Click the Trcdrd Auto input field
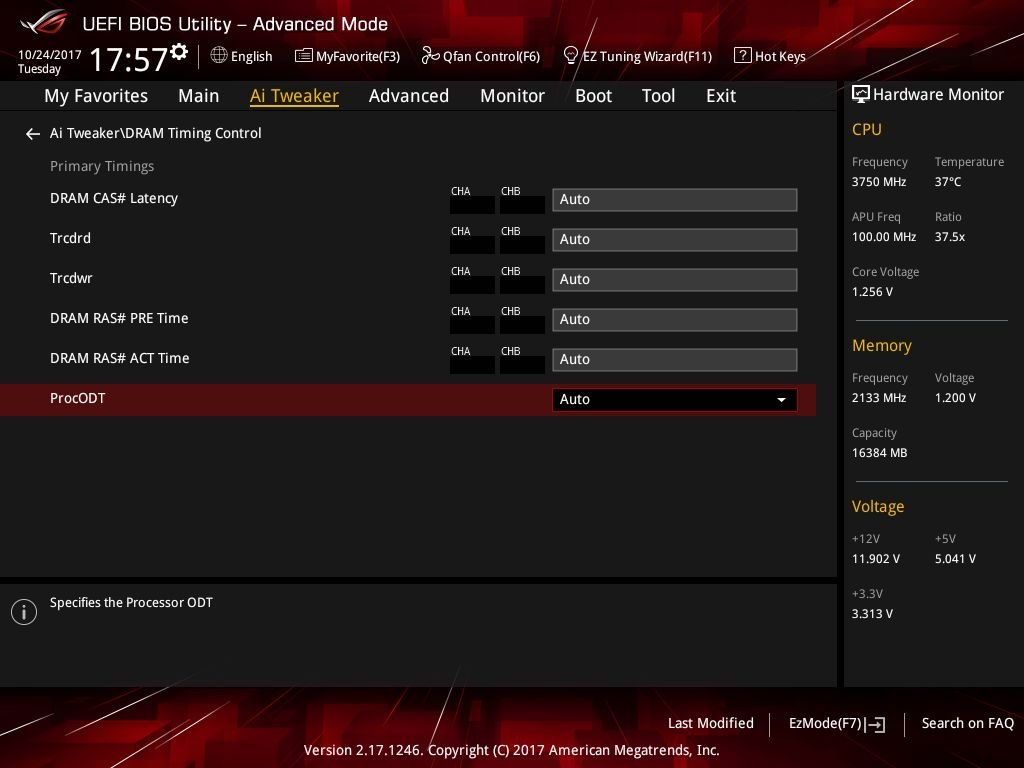The image size is (1024, 768). pyautogui.click(x=675, y=240)
